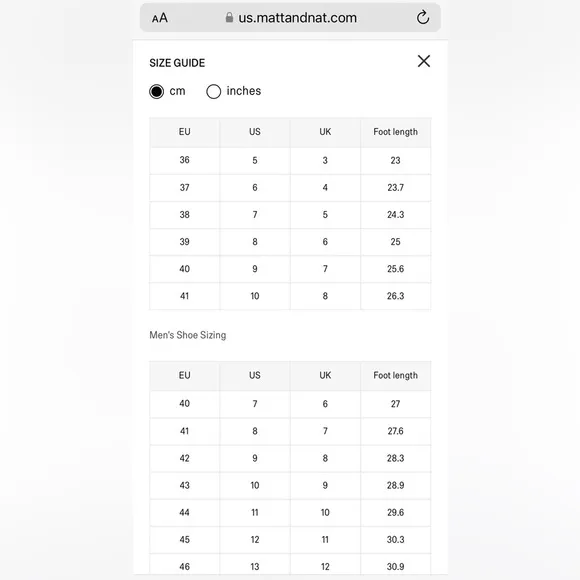
Task: Click the 26.3 foot length cell
Action: (x=395, y=296)
